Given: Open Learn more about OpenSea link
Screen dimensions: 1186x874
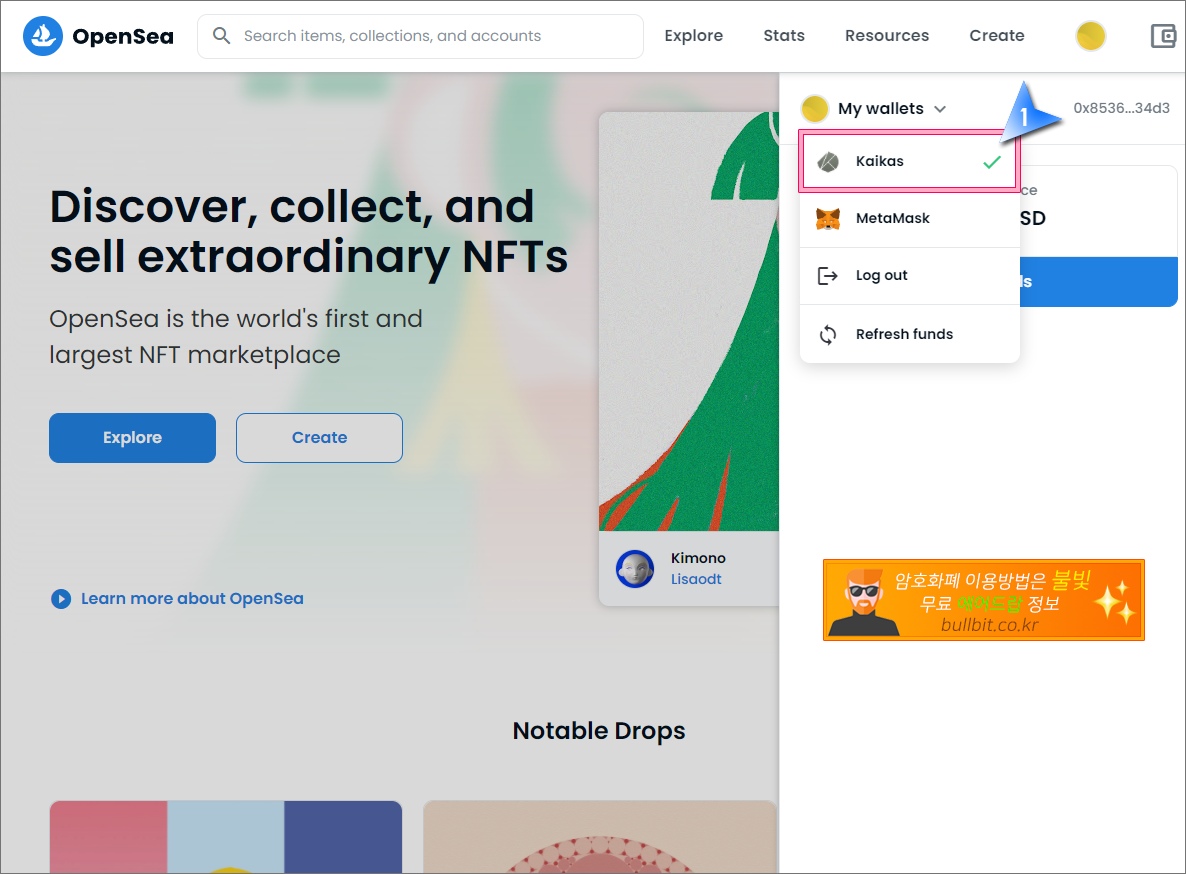Looking at the screenshot, I should point(192,599).
